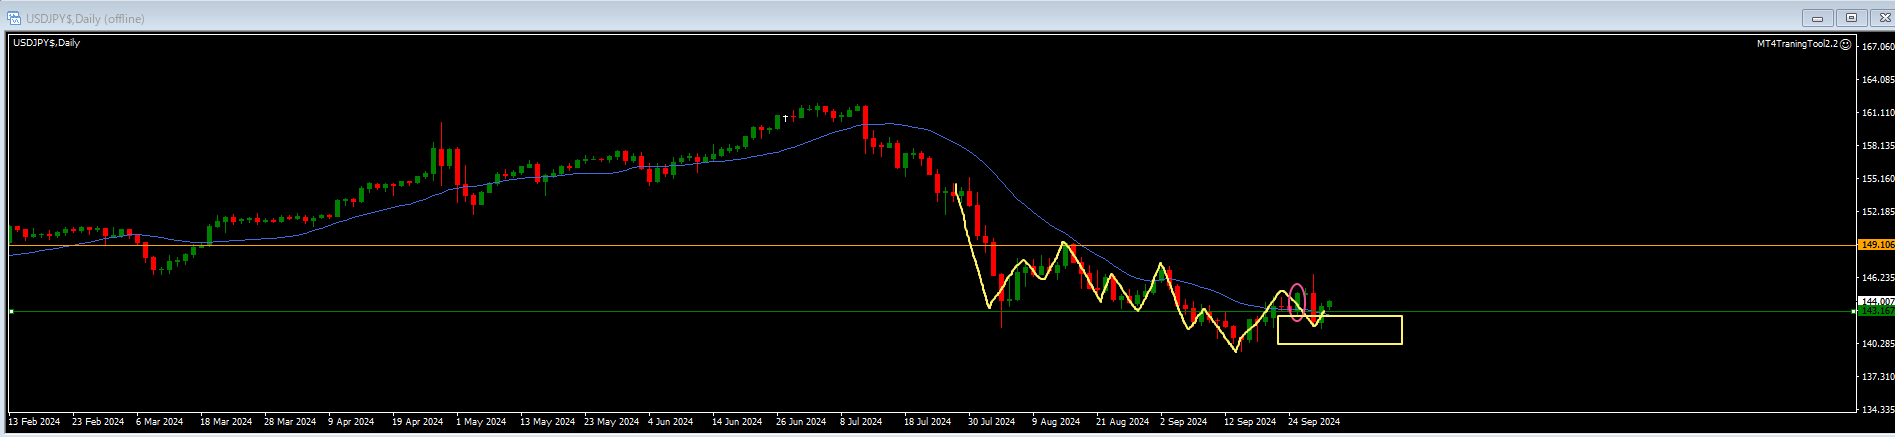Screen dimensions: 1895x437
Task: Click the USDJPY$,Daily chart caption text
Action: 46,43
